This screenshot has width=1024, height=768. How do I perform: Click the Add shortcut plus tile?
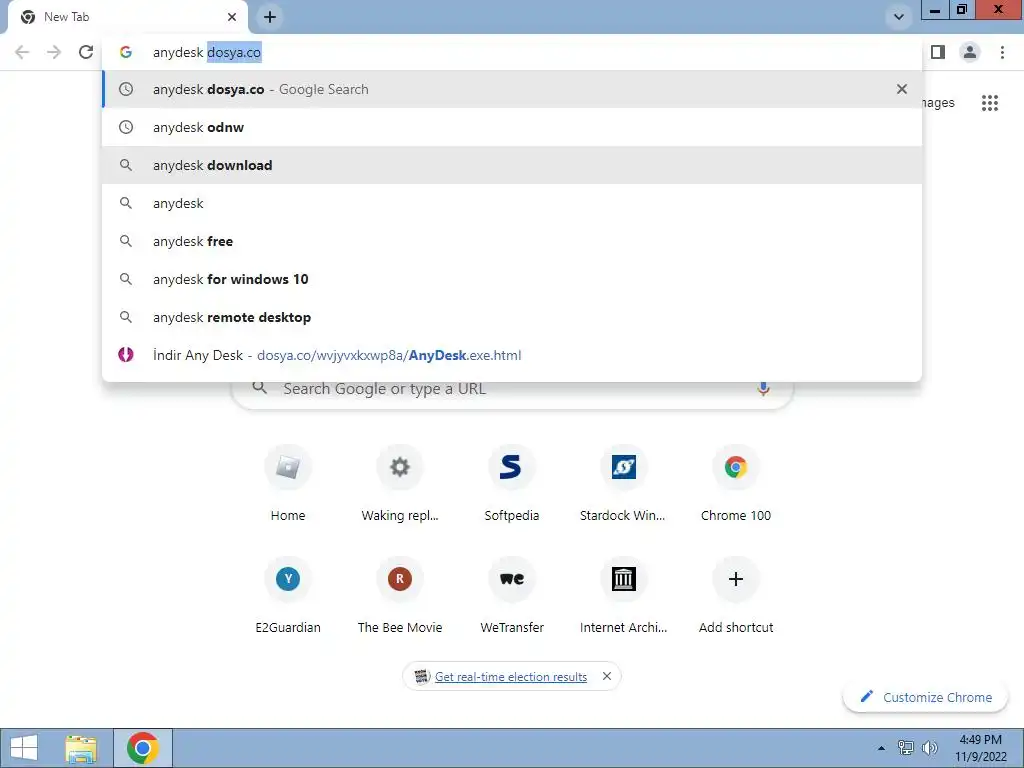736,596
